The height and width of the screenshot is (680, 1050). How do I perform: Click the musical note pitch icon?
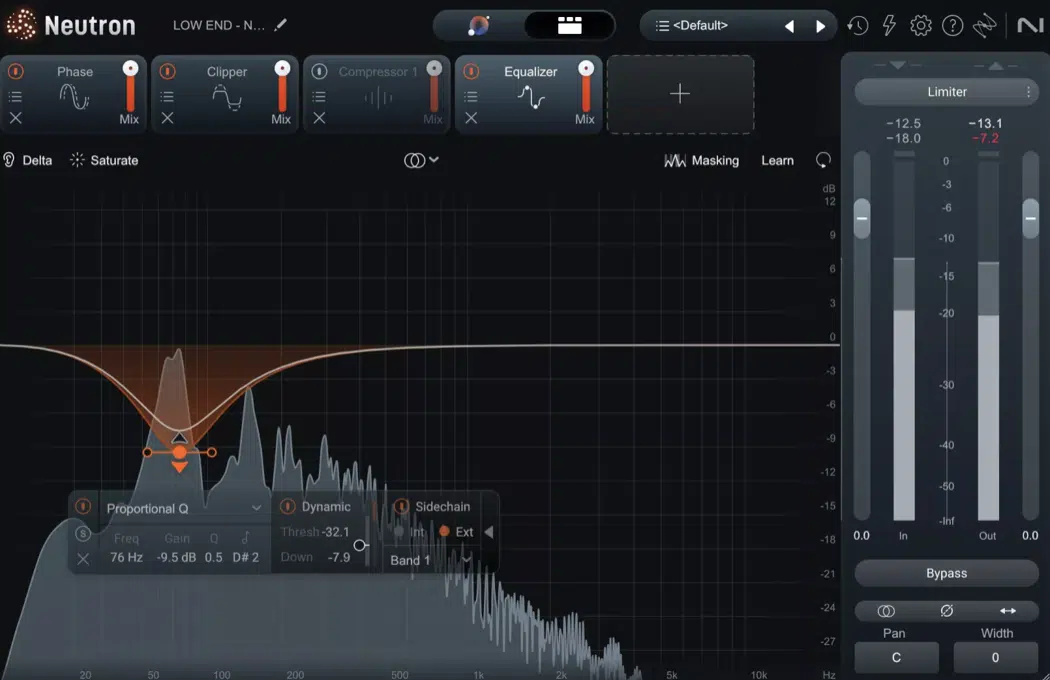tap(246, 537)
